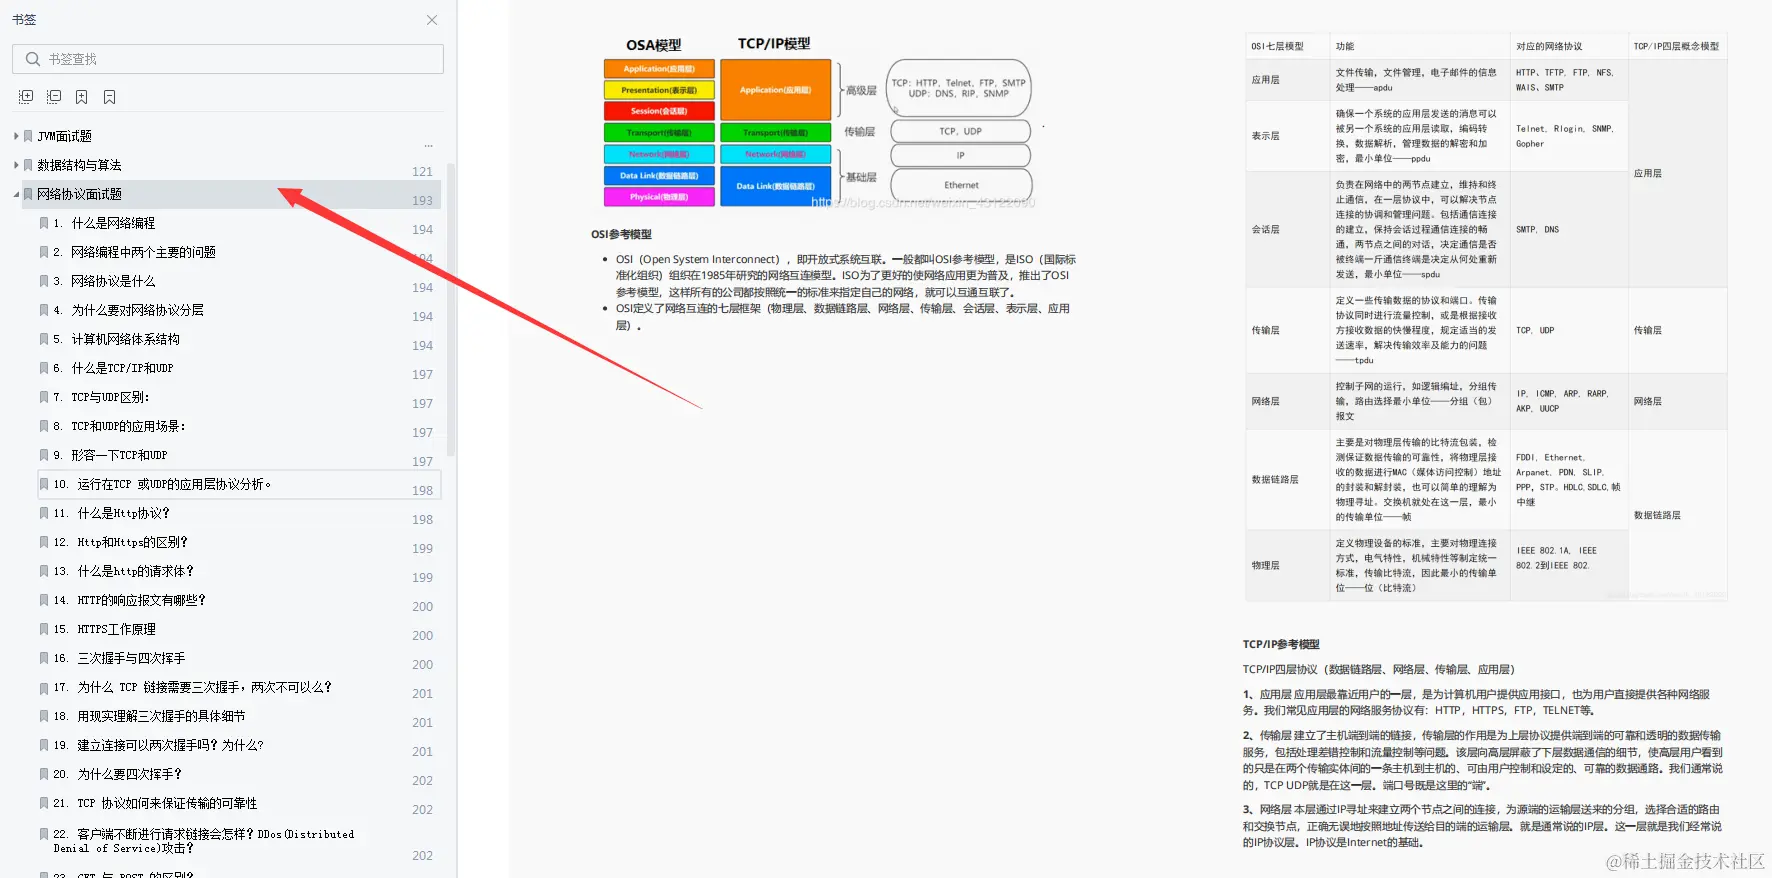Image resolution: width=1772 pixels, height=878 pixels.
Task: Open bookmark 21. TCP协议如何保证传输的可靠性
Action: click(156, 803)
